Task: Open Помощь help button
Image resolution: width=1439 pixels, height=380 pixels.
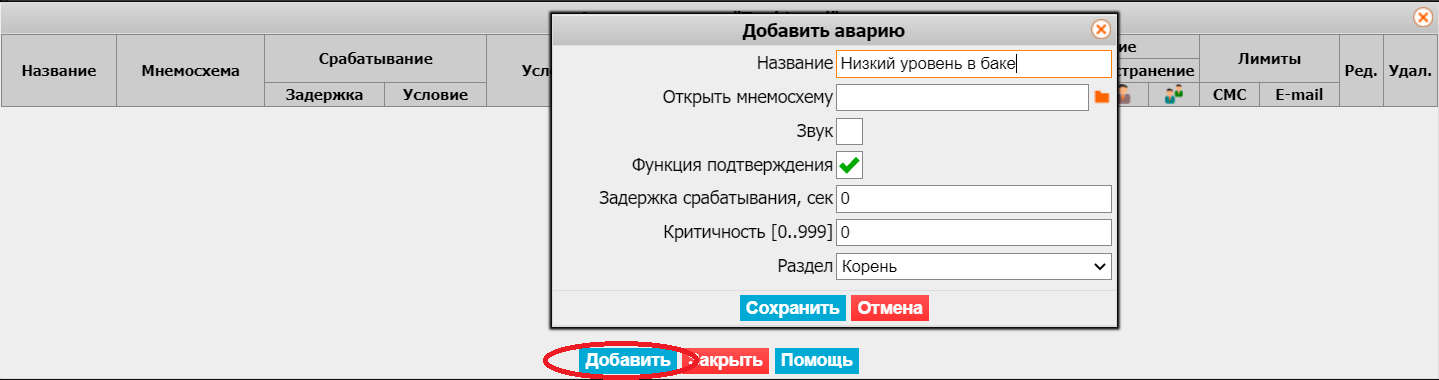Action: [x=817, y=360]
